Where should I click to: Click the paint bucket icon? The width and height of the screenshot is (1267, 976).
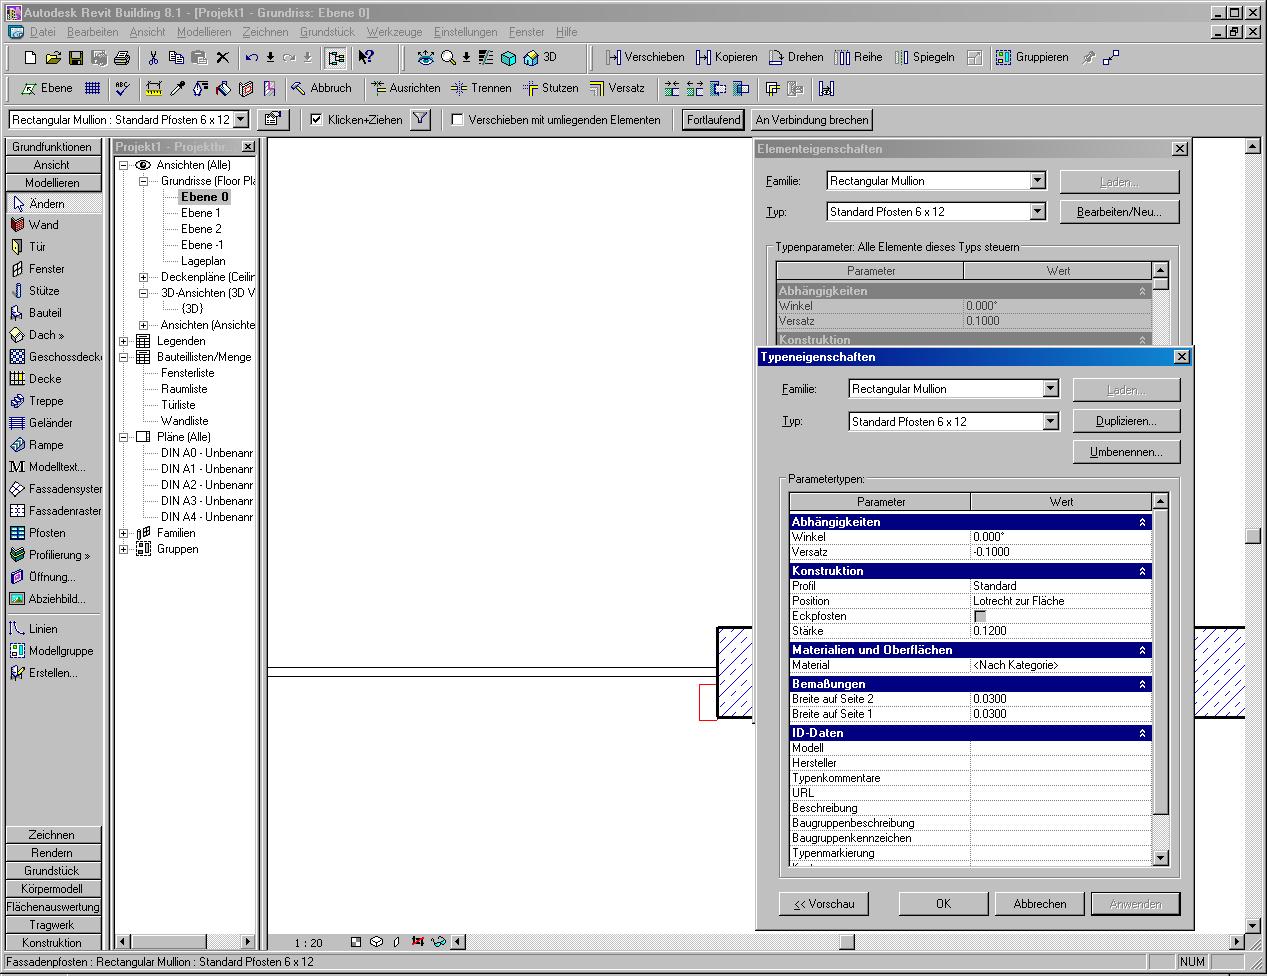[x=223, y=88]
